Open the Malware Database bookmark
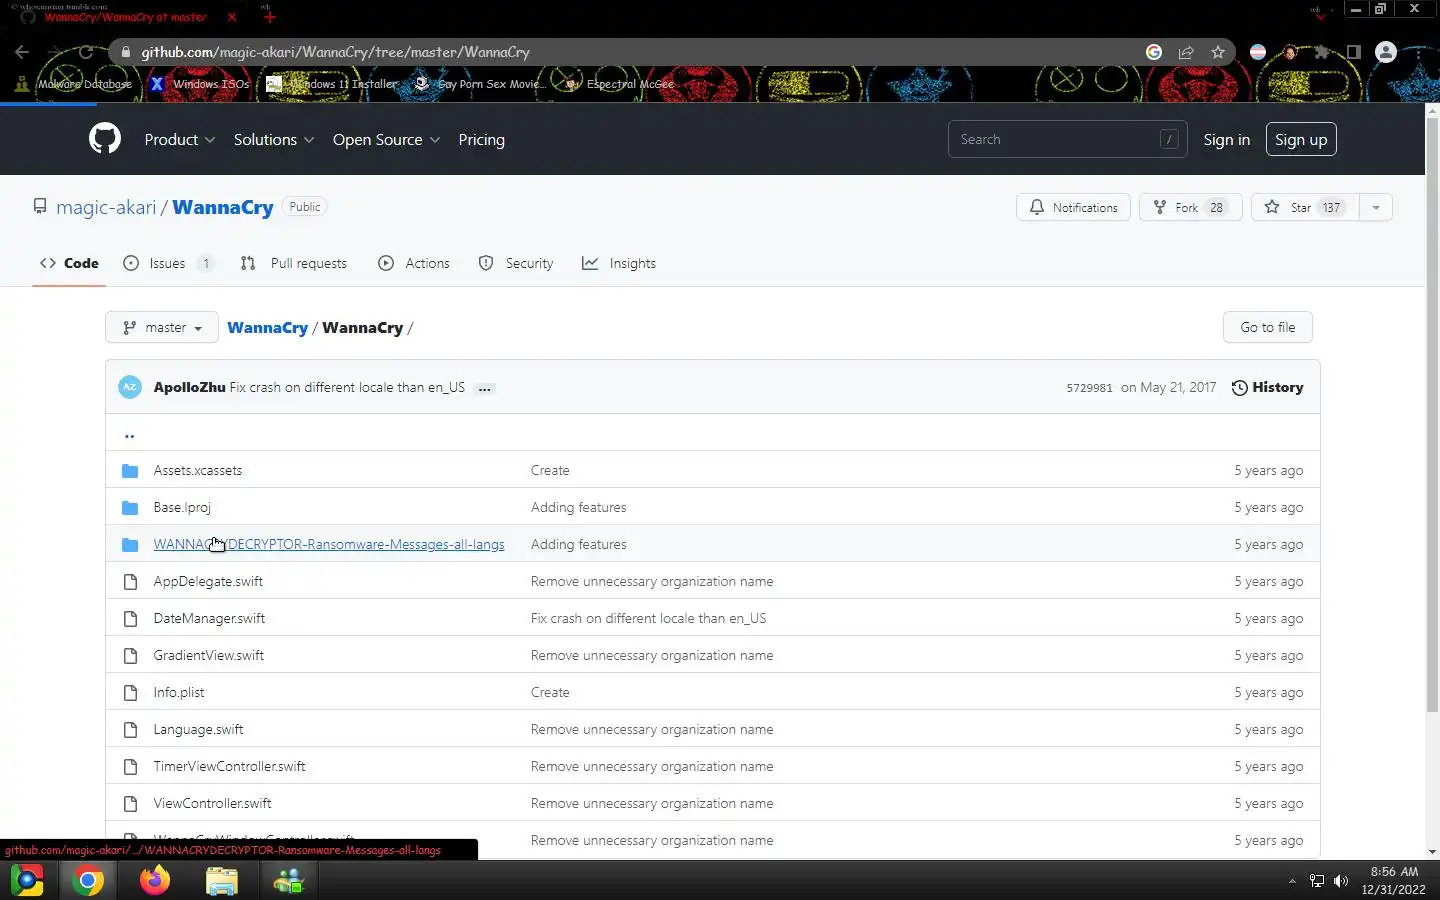The image size is (1440, 900). [74, 84]
